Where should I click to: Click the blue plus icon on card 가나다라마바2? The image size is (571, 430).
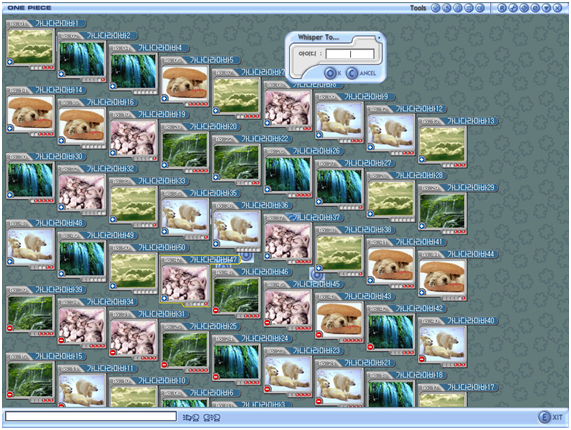[x=62, y=74]
